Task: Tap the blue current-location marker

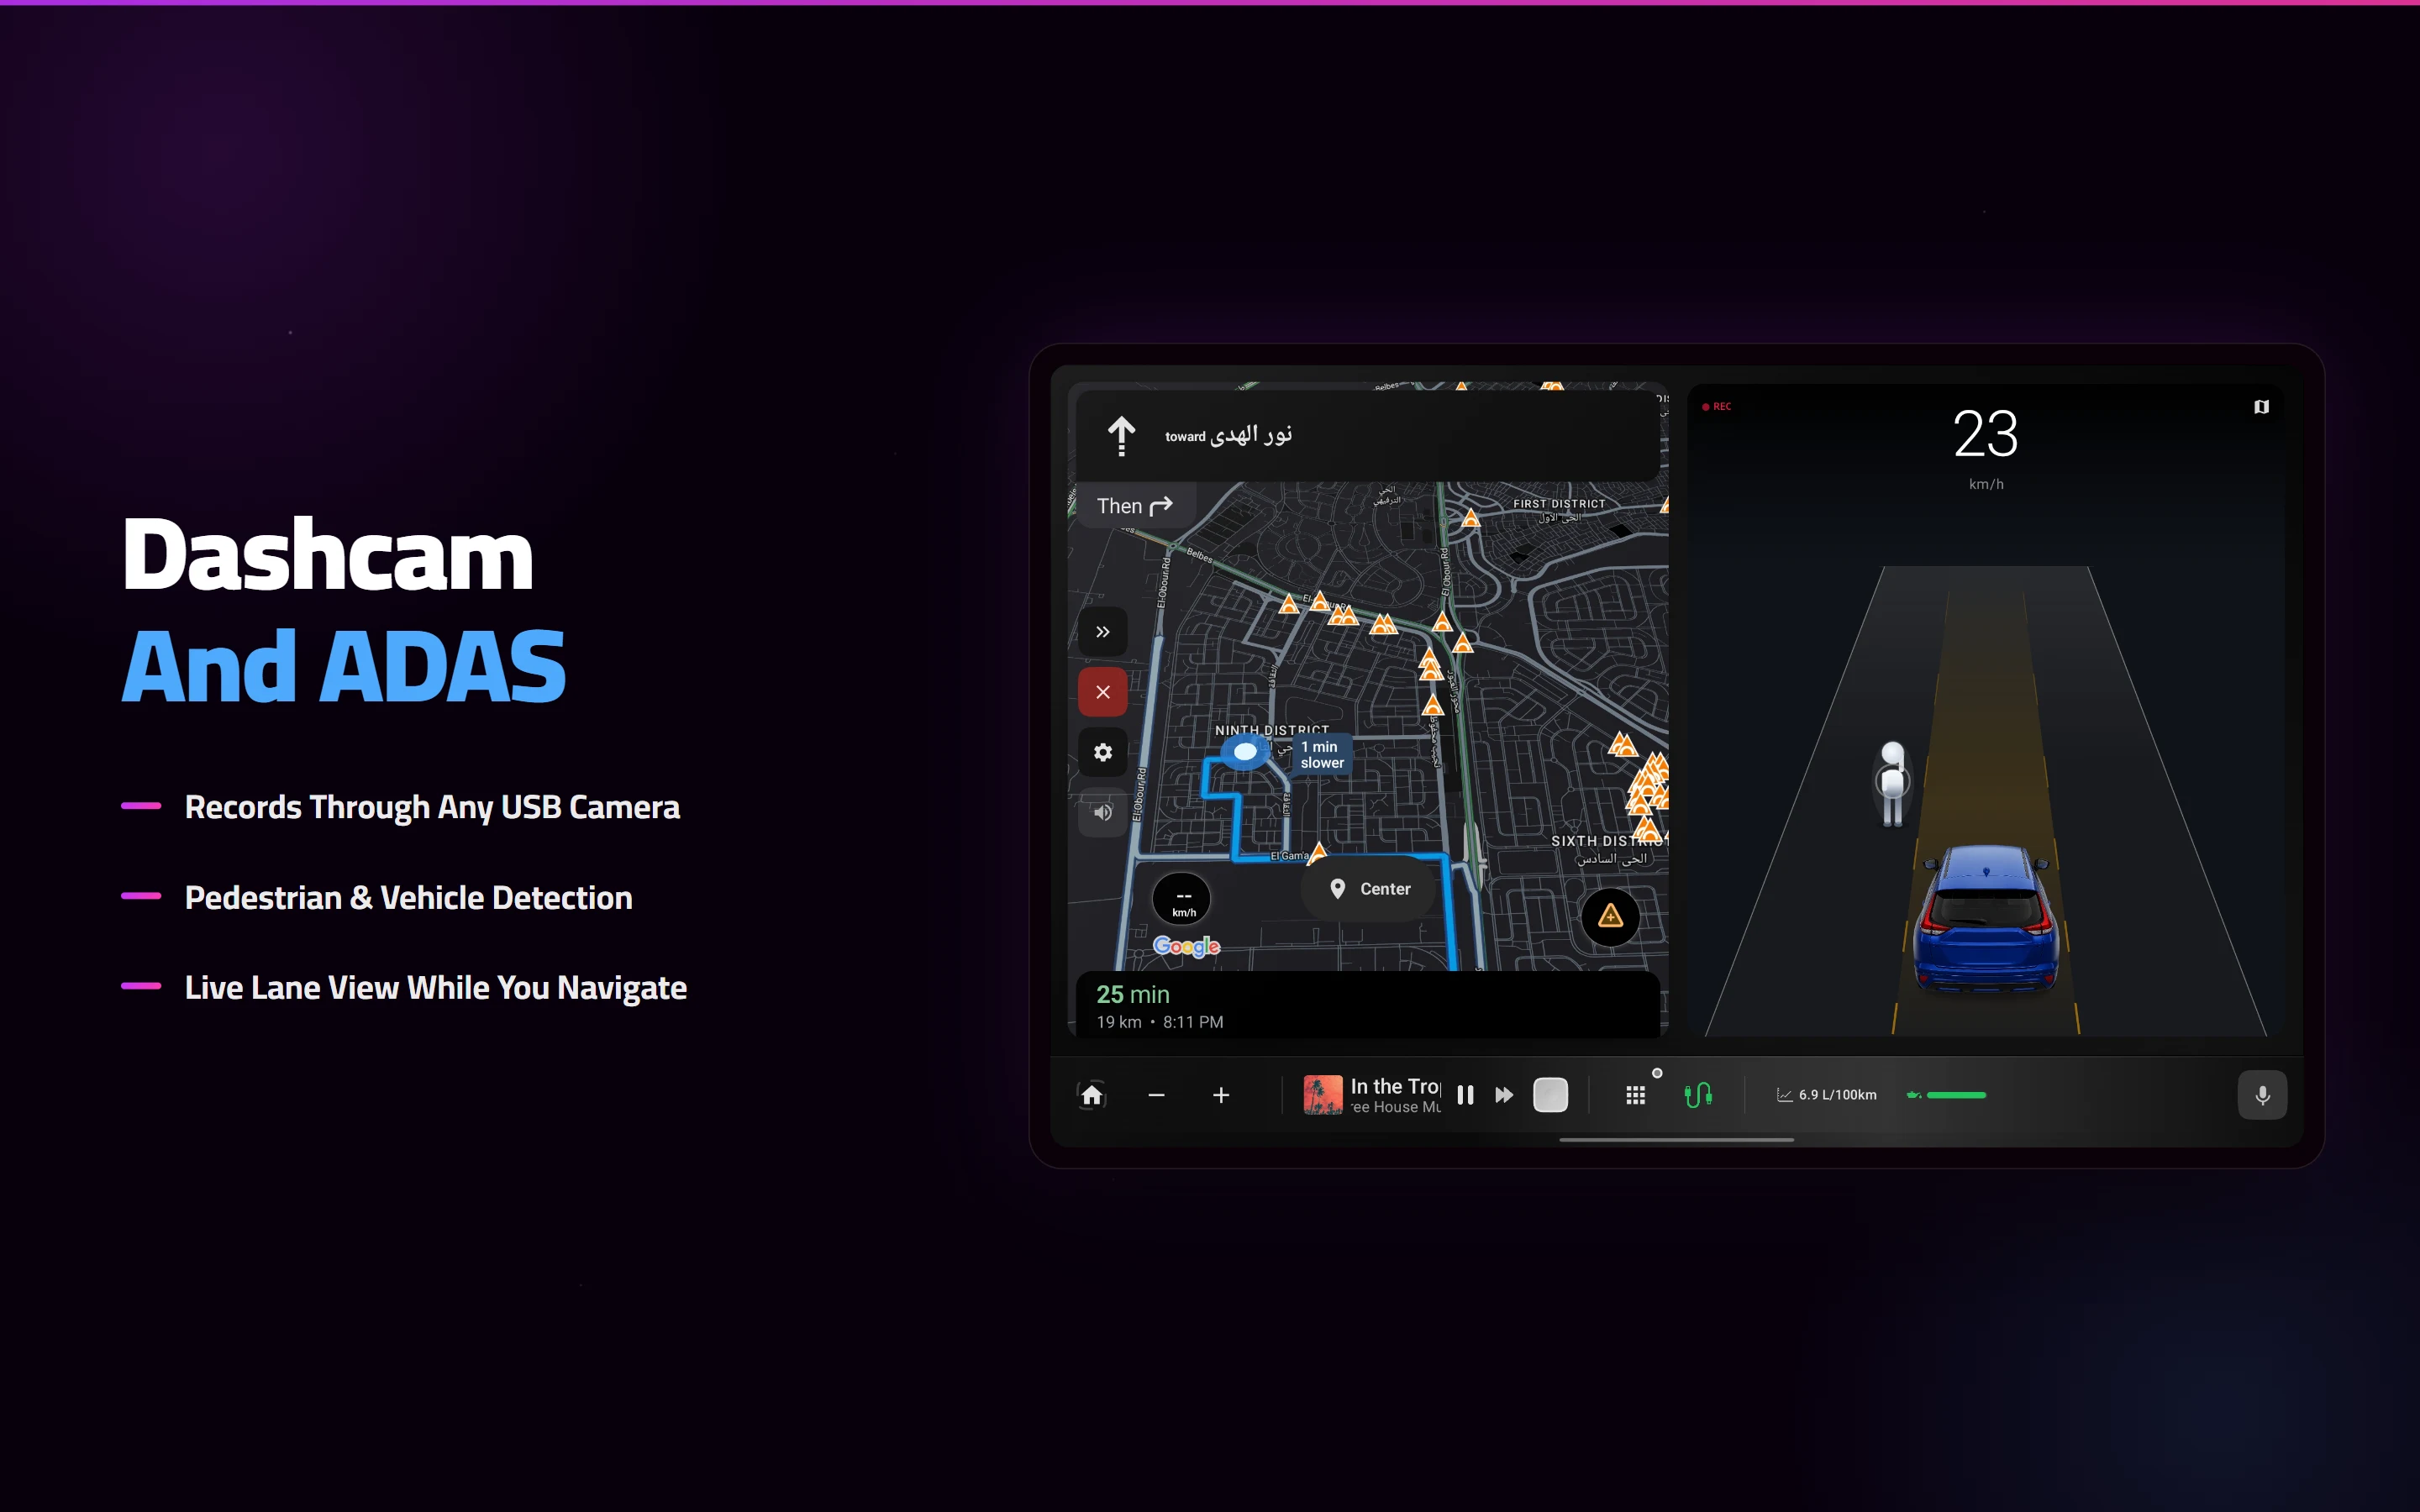Action: click(1245, 751)
